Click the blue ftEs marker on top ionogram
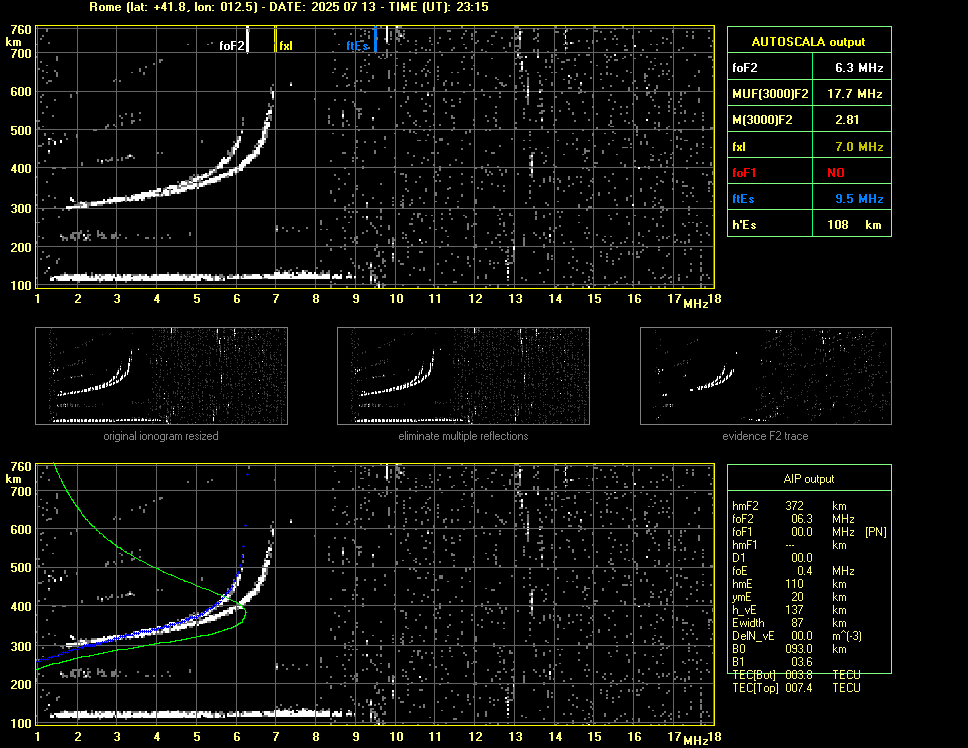Screen dimensions: 968x748 coord(375,39)
